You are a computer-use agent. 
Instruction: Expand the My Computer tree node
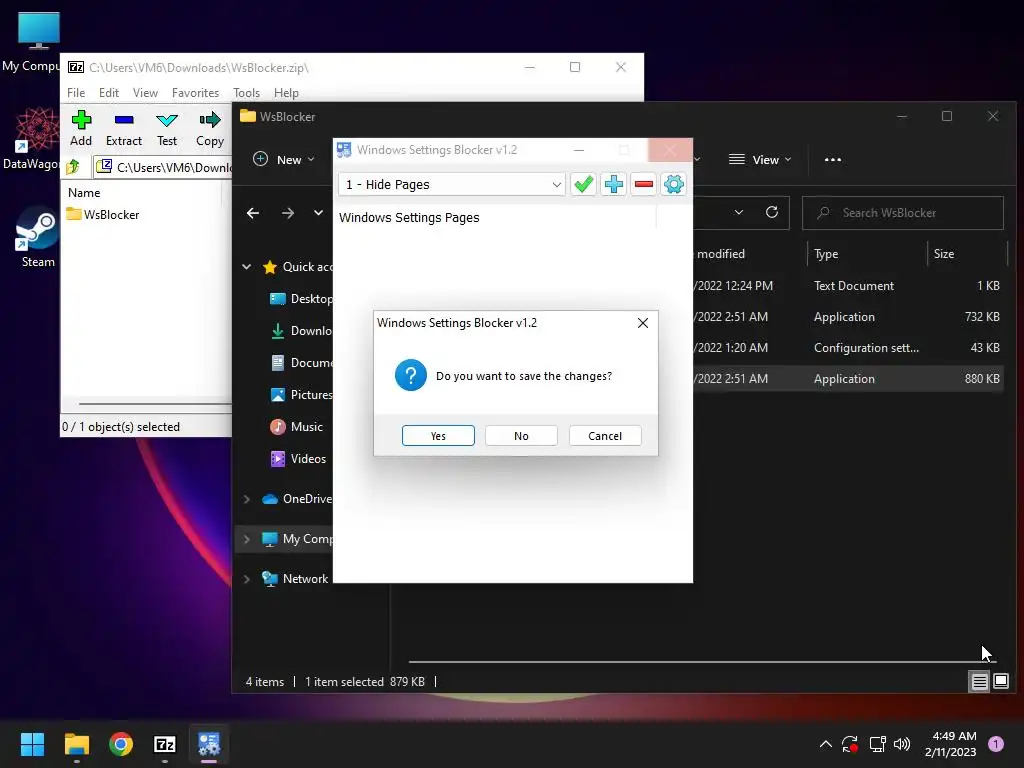click(247, 539)
